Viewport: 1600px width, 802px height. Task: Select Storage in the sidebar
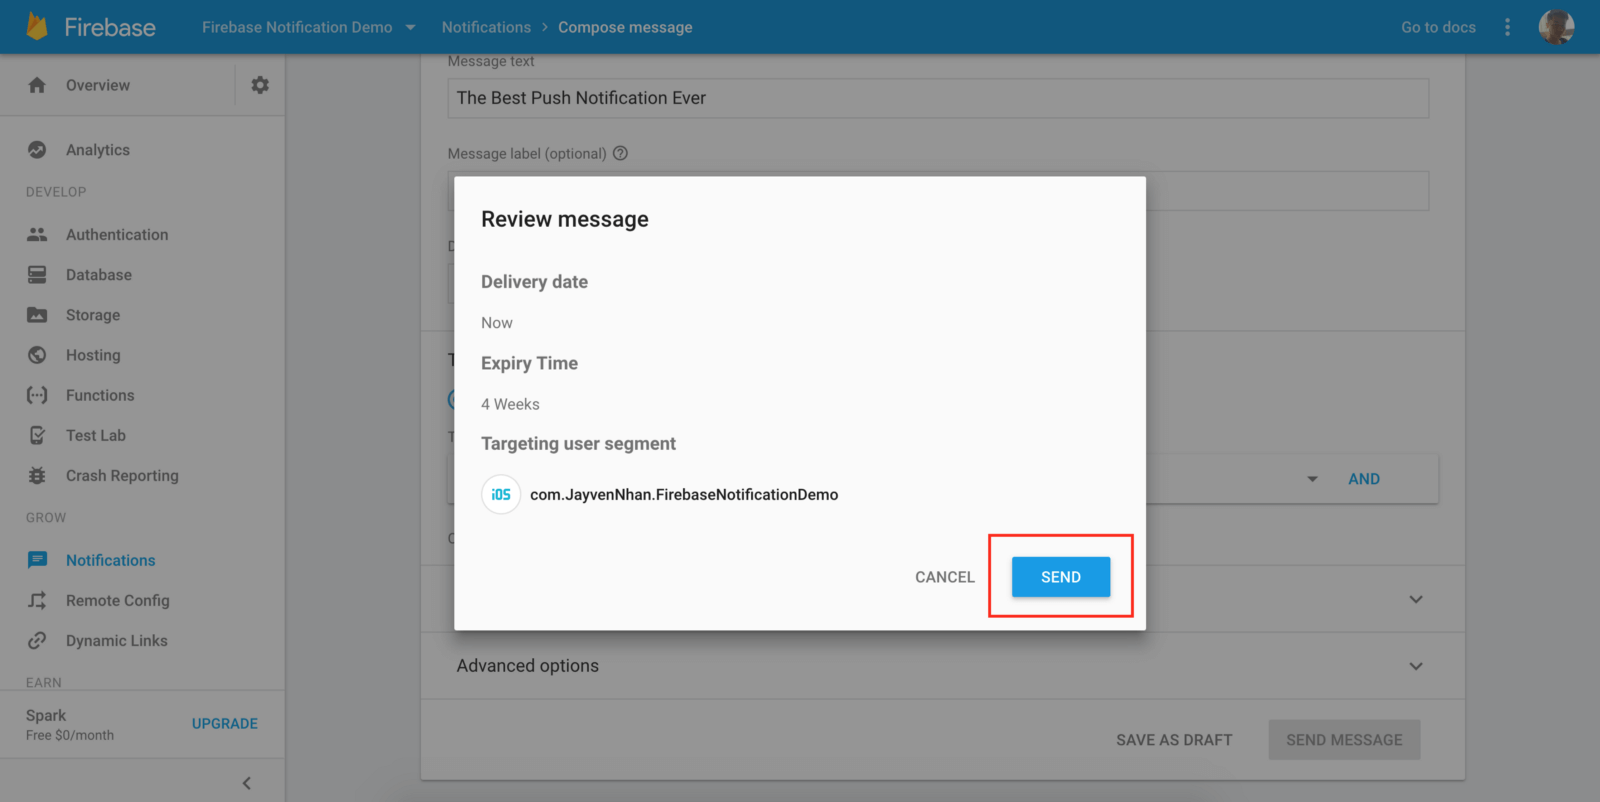point(93,315)
